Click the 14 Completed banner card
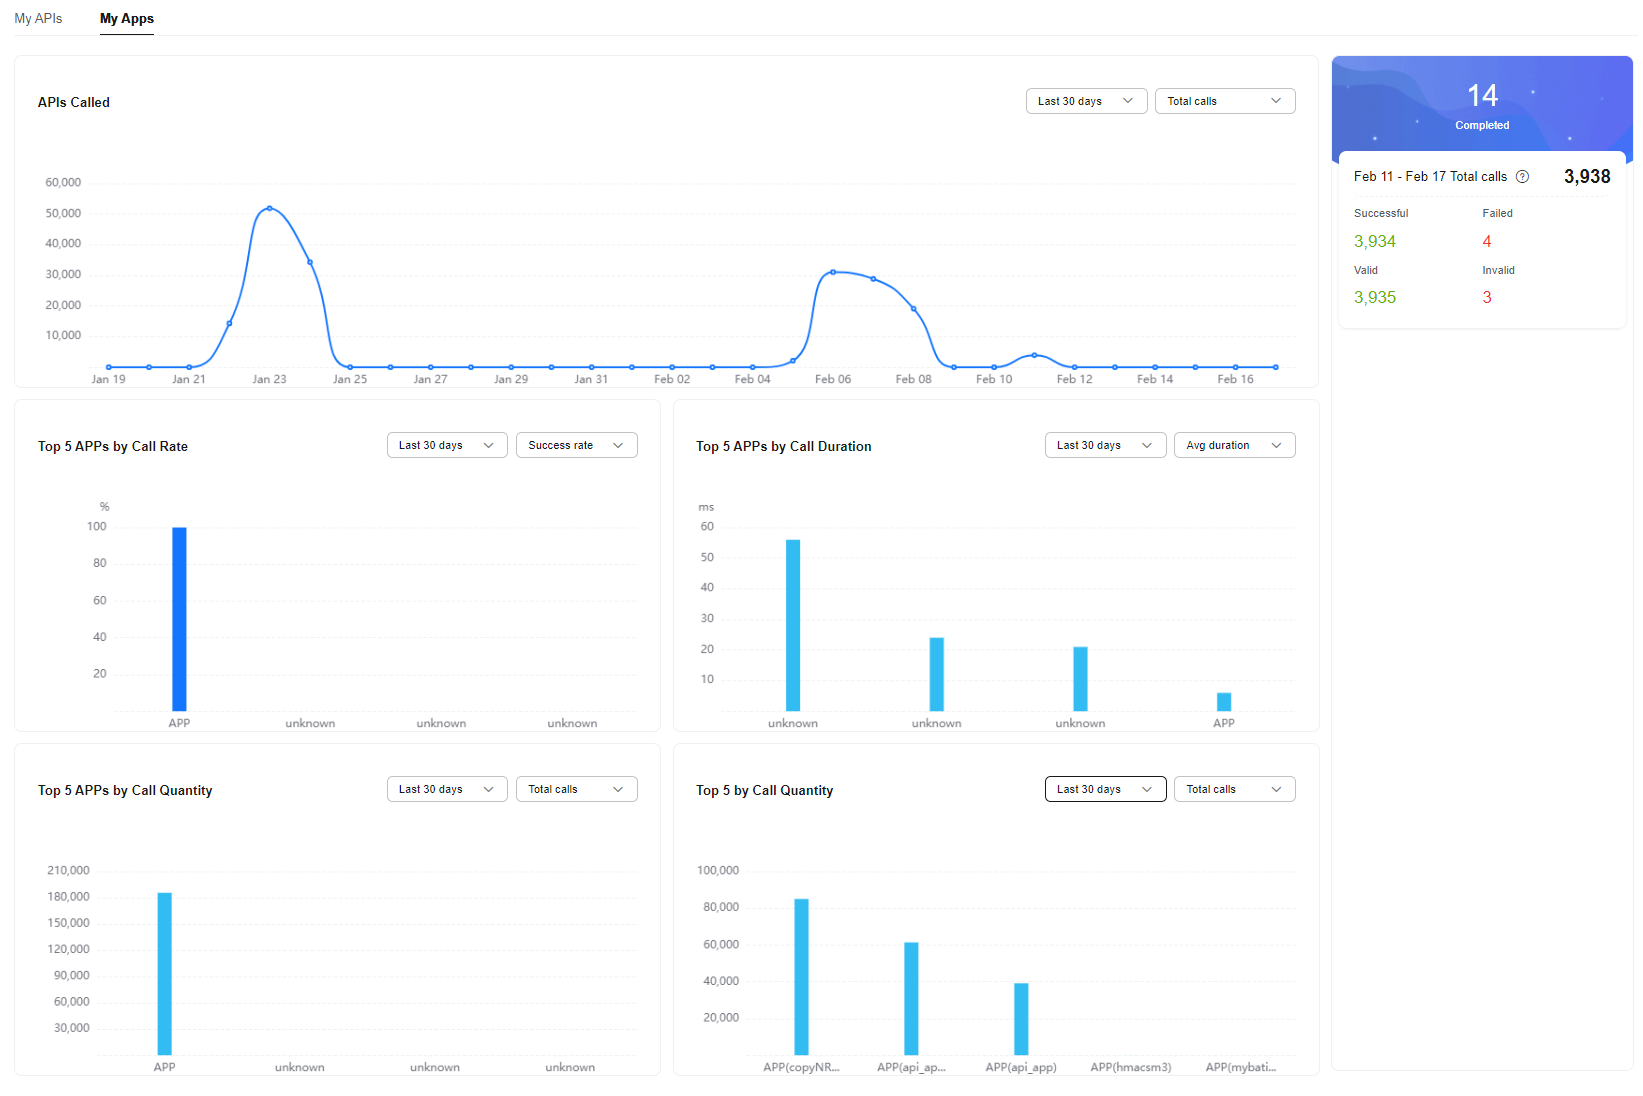 1482,106
